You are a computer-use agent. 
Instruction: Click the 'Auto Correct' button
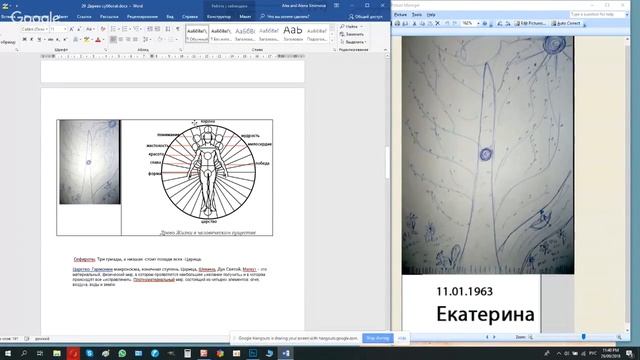(566, 23)
